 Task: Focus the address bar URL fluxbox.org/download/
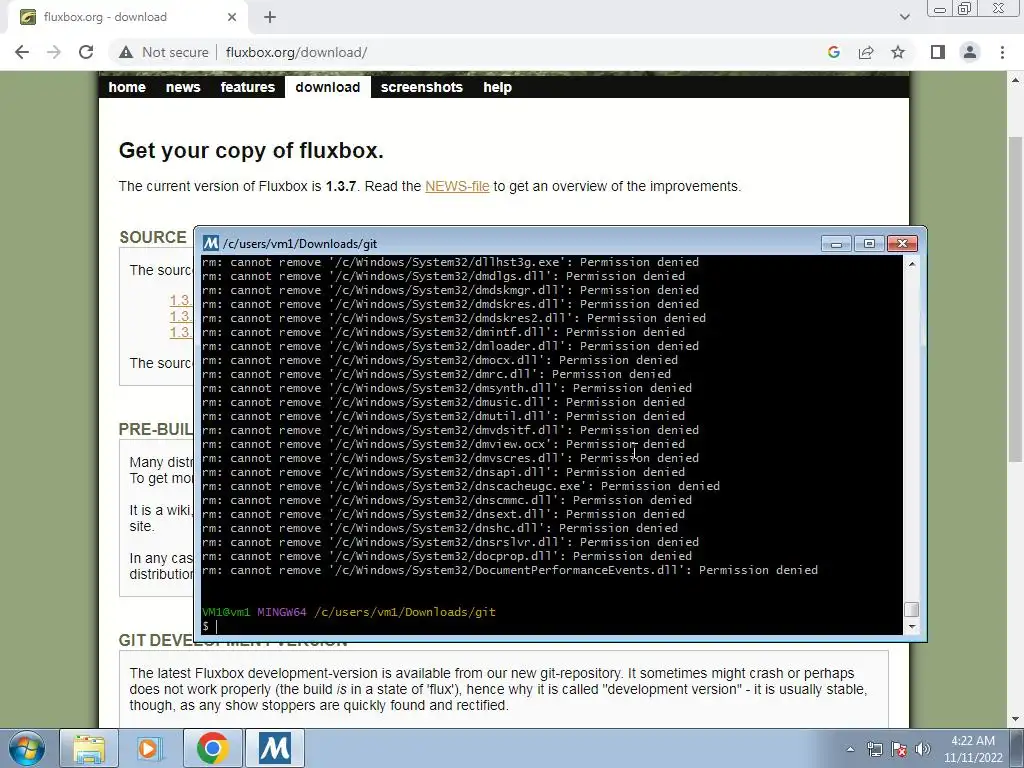[296, 52]
